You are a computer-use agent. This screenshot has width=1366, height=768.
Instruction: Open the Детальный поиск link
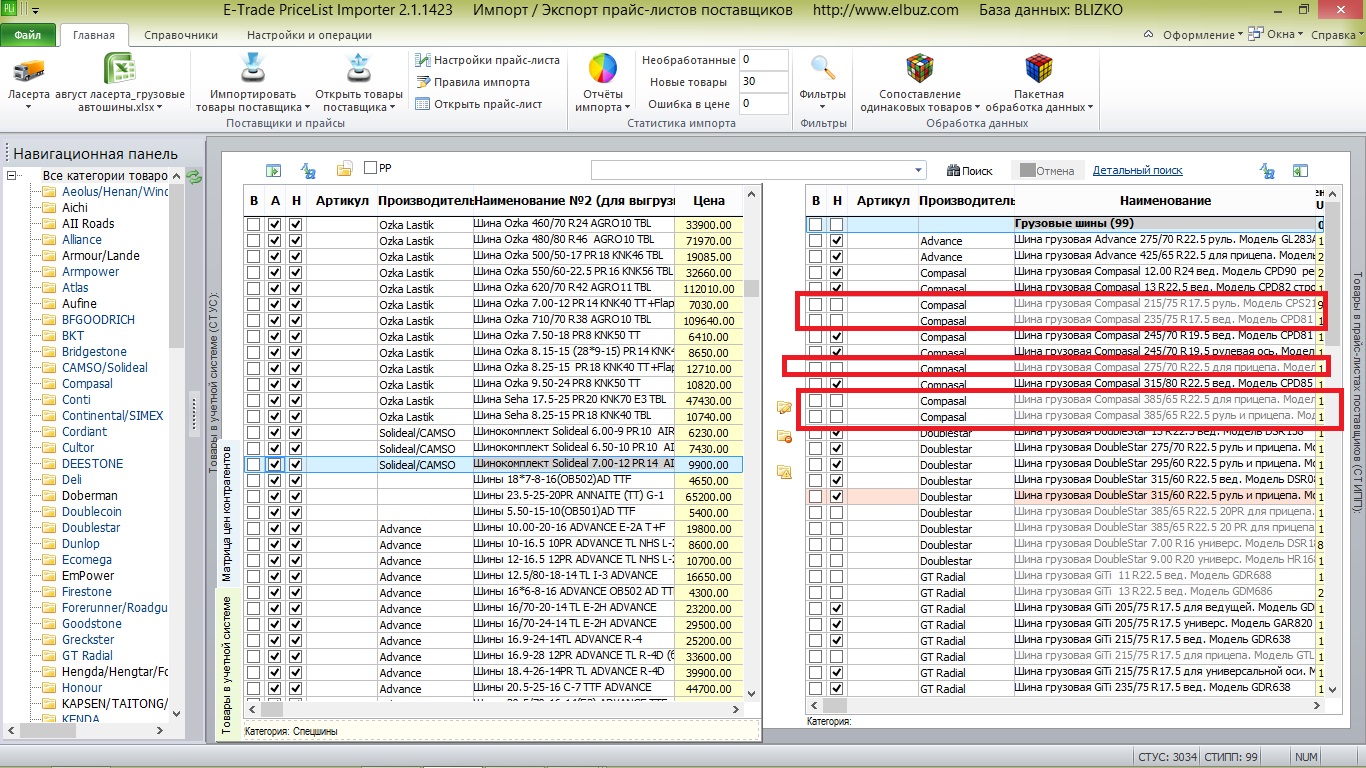pyautogui.click(x=1138, y=171)
